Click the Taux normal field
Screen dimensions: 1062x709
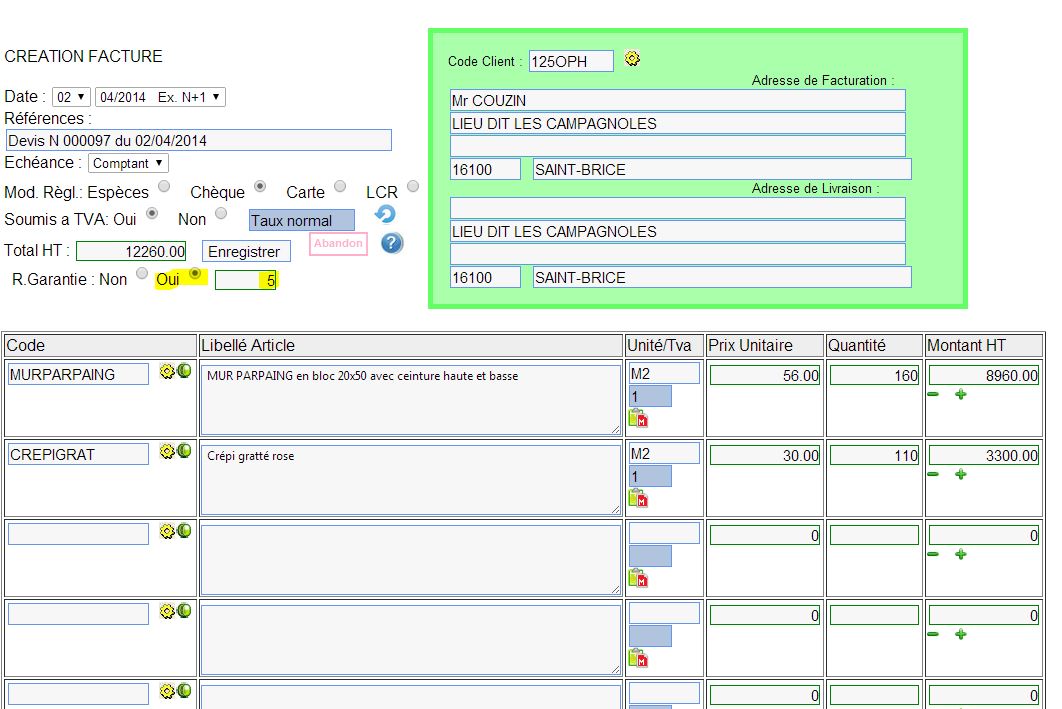[x=301, y=221]
